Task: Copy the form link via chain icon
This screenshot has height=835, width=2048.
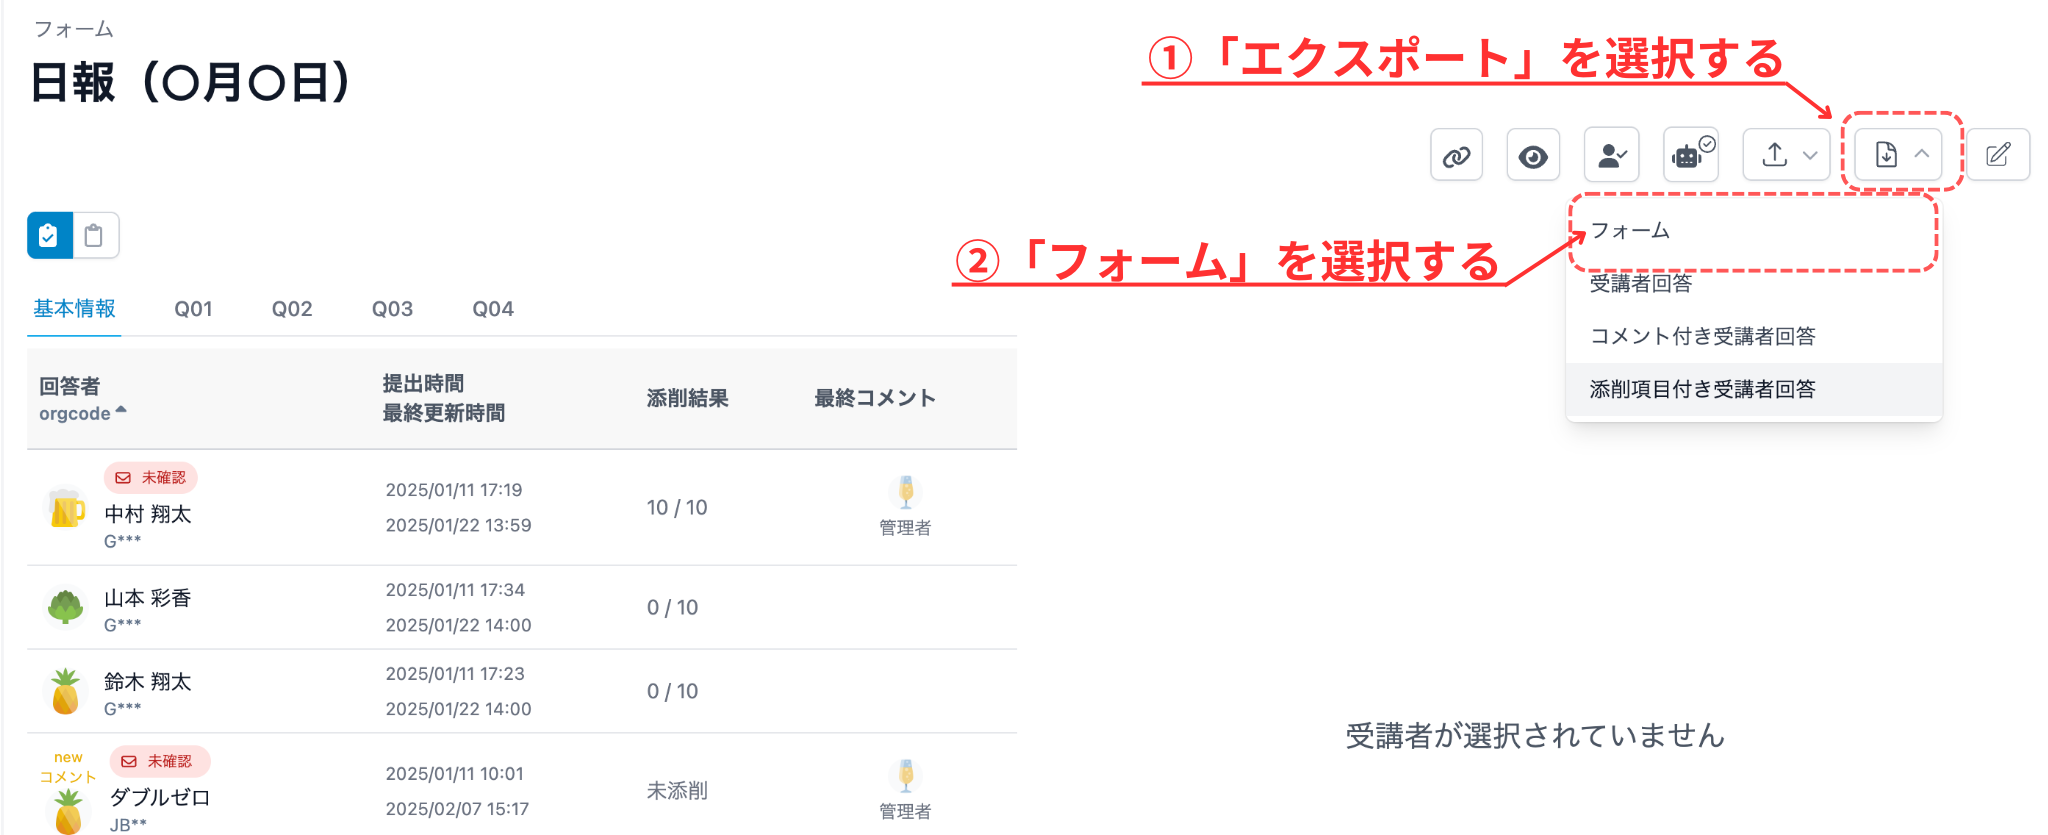Action: coord(1456,154)
